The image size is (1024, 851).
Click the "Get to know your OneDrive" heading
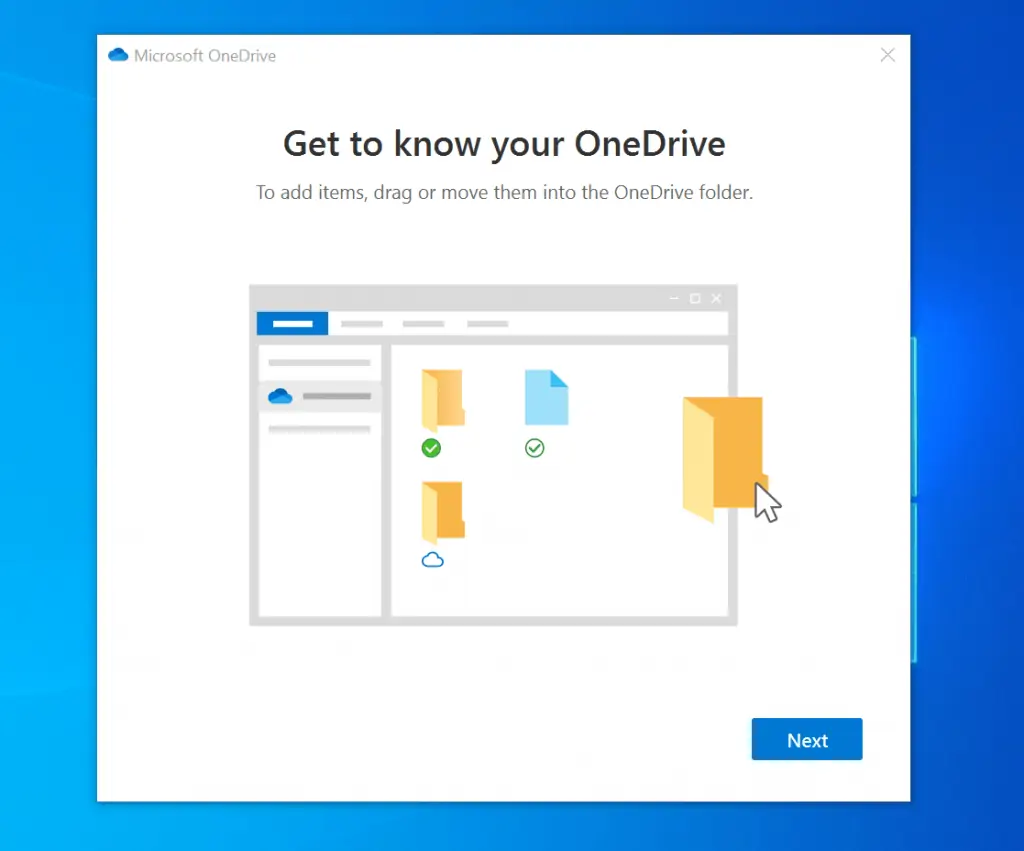504,144
